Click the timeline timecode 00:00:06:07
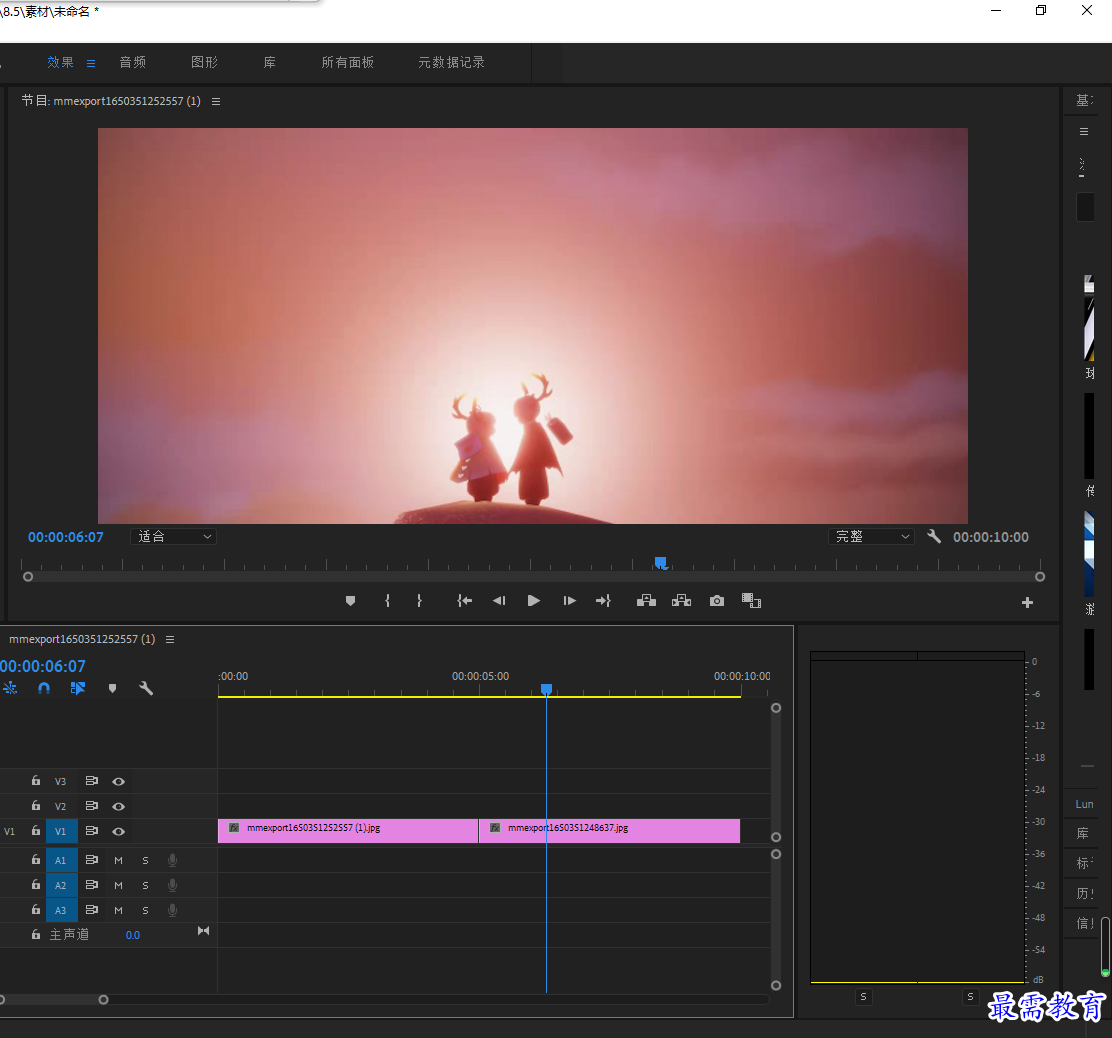The width and height of the screenshot is (1112, 1038). coord(43,666)
